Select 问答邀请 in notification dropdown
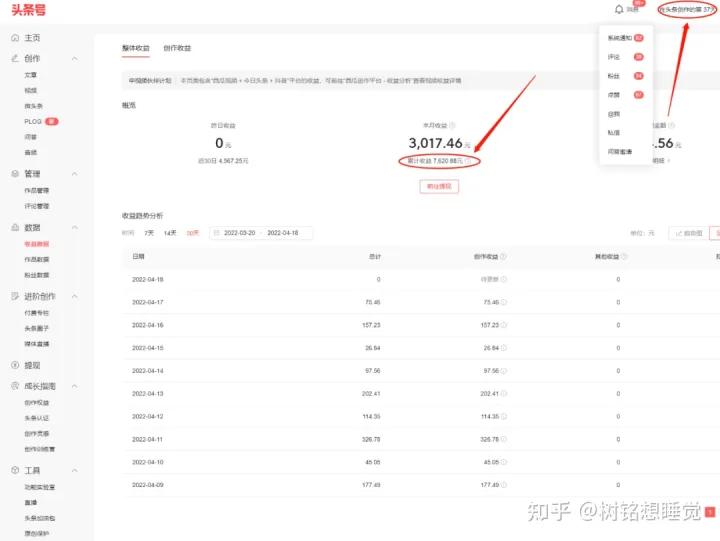This screenshot has height=541, width=720. pyautogui.click(x=620, y=152)
